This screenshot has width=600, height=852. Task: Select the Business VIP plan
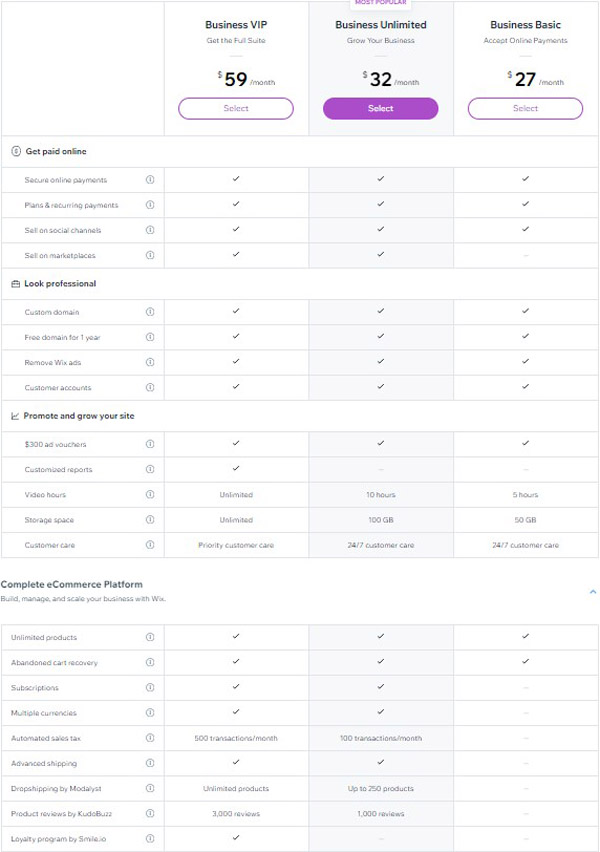pos(236,108)
